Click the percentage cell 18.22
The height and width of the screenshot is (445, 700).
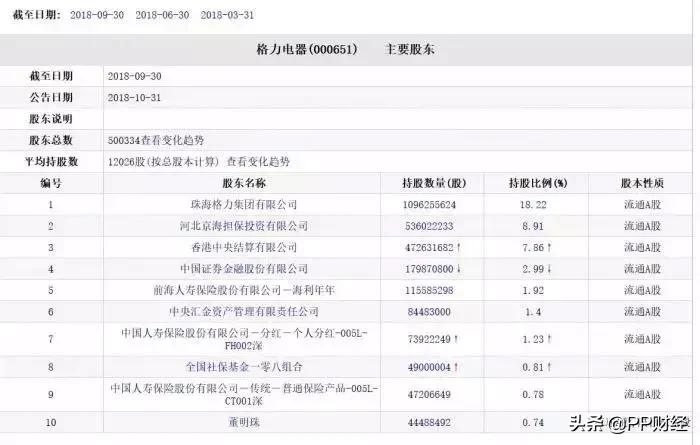pos(533,205)
